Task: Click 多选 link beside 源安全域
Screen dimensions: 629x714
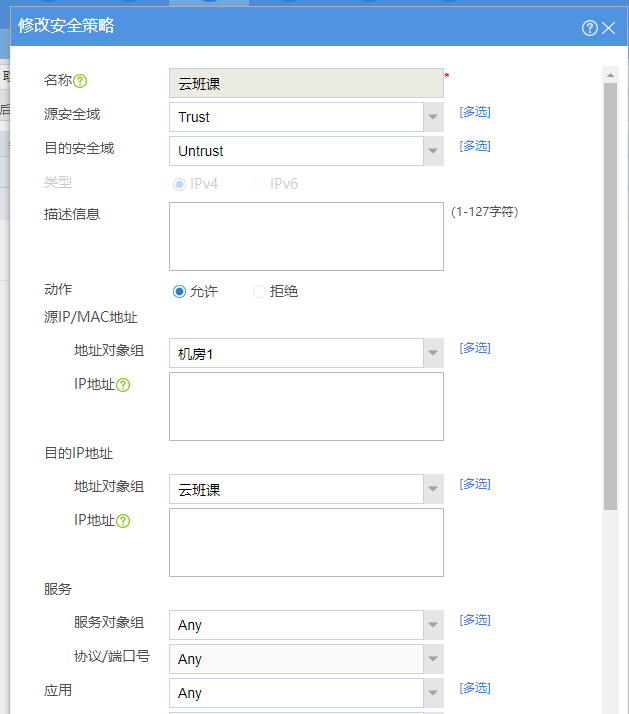Action: [475, 112]
